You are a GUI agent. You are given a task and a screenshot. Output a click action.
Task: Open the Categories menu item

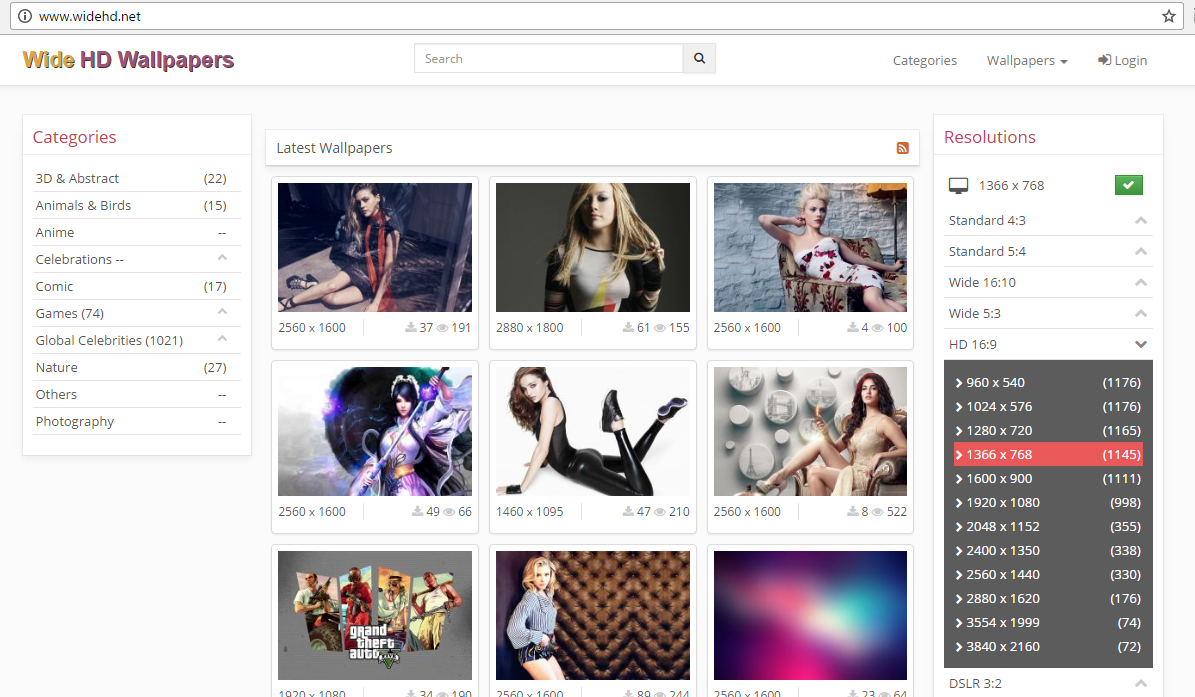924,60
